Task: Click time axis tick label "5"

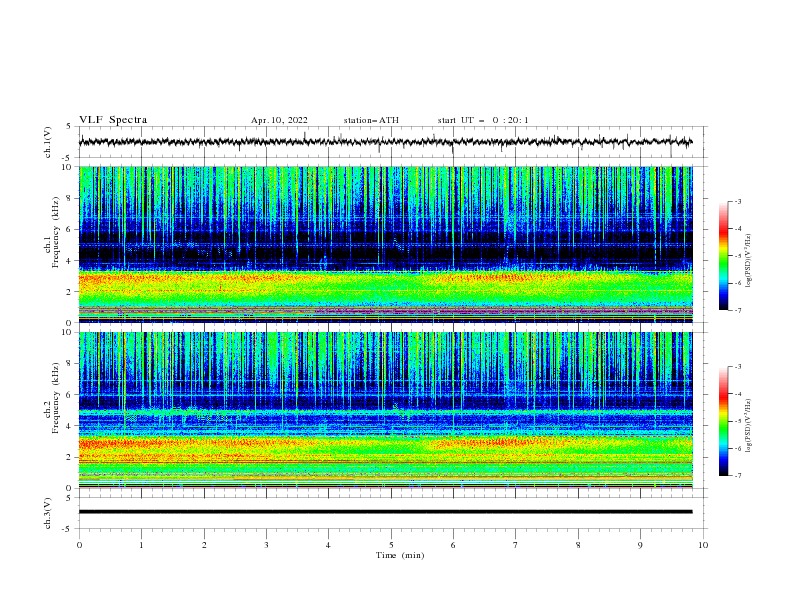Action: 391,545
